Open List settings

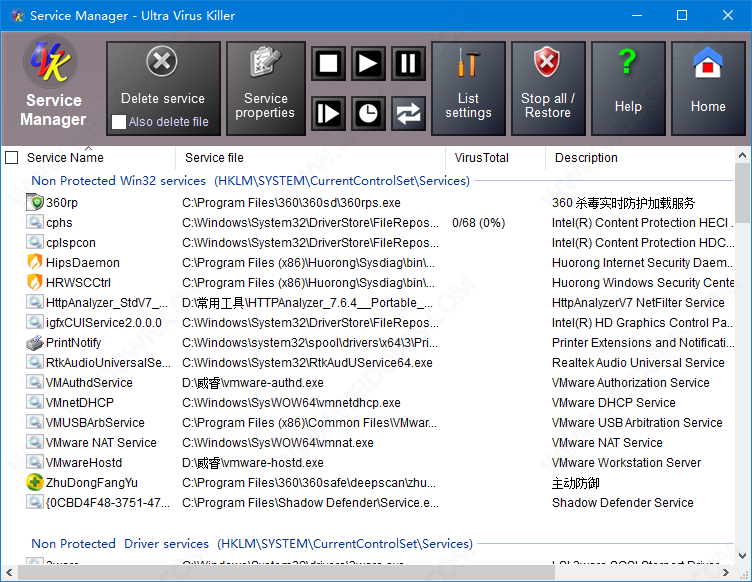tap(468, 88)
